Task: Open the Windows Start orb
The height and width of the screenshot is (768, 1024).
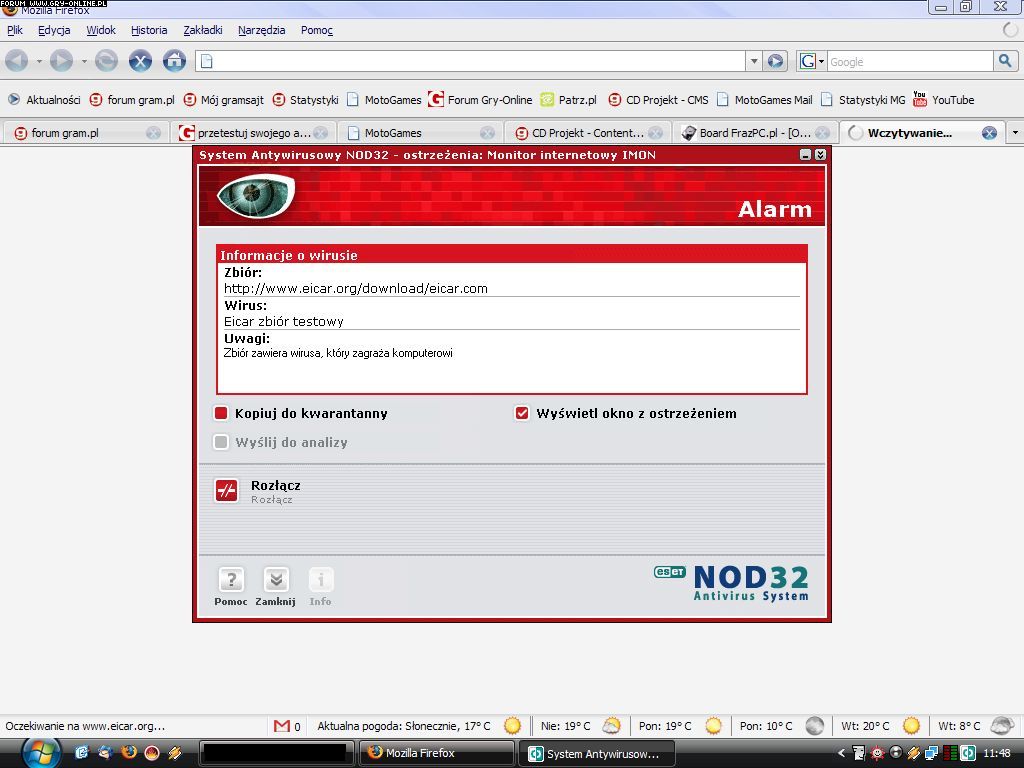Action: click(41, 753)
